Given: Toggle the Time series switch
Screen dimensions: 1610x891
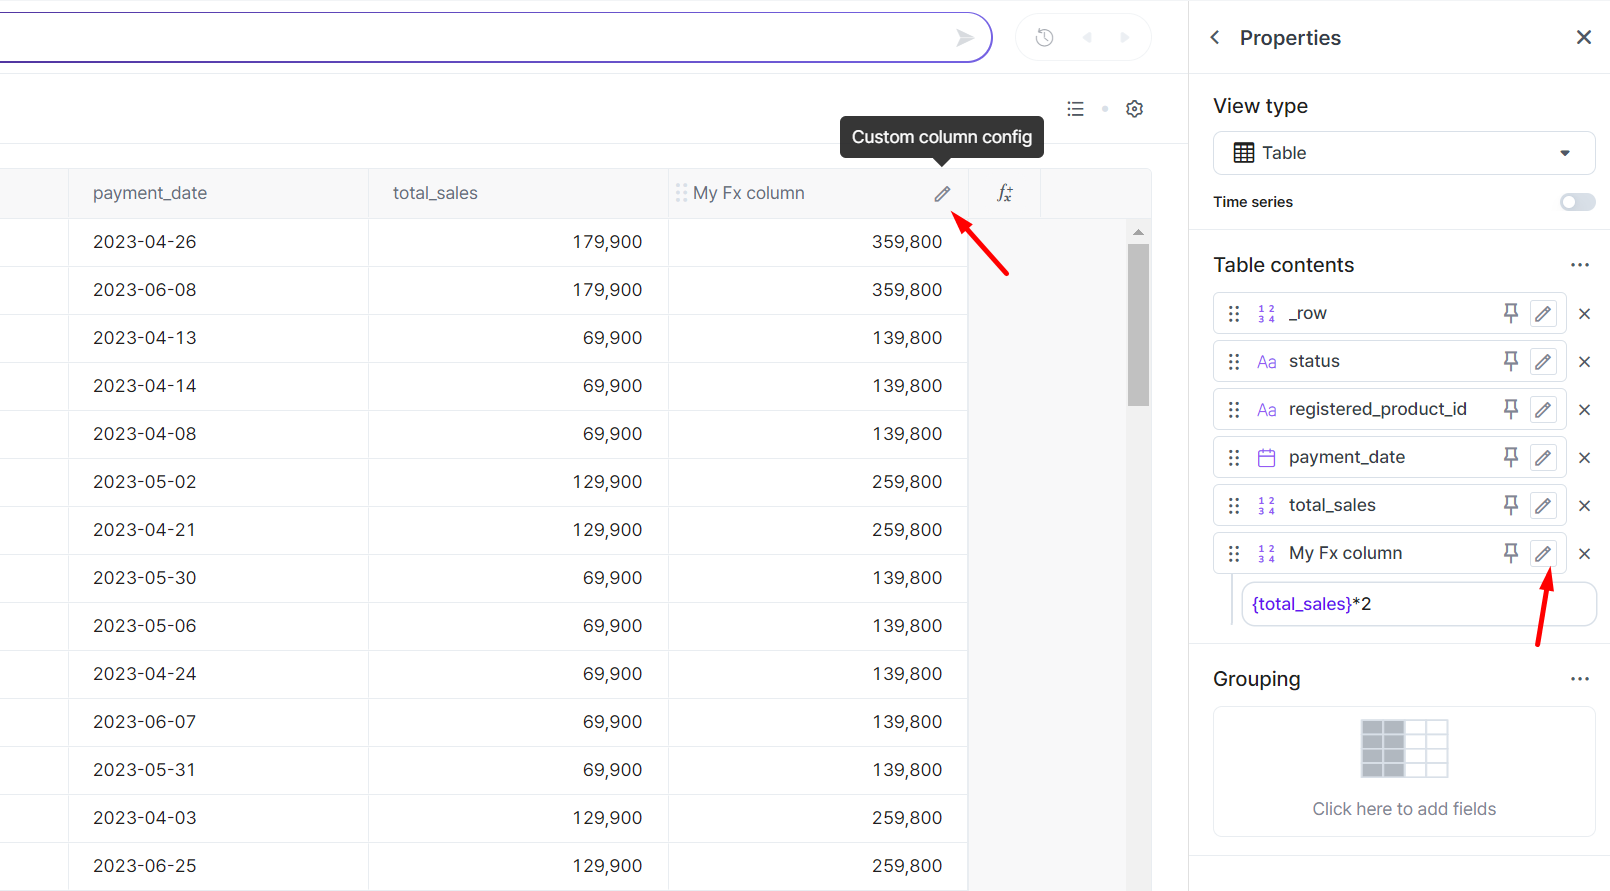Looking at the screenshot, I should pyautogui.click(x=1577, y=202).
